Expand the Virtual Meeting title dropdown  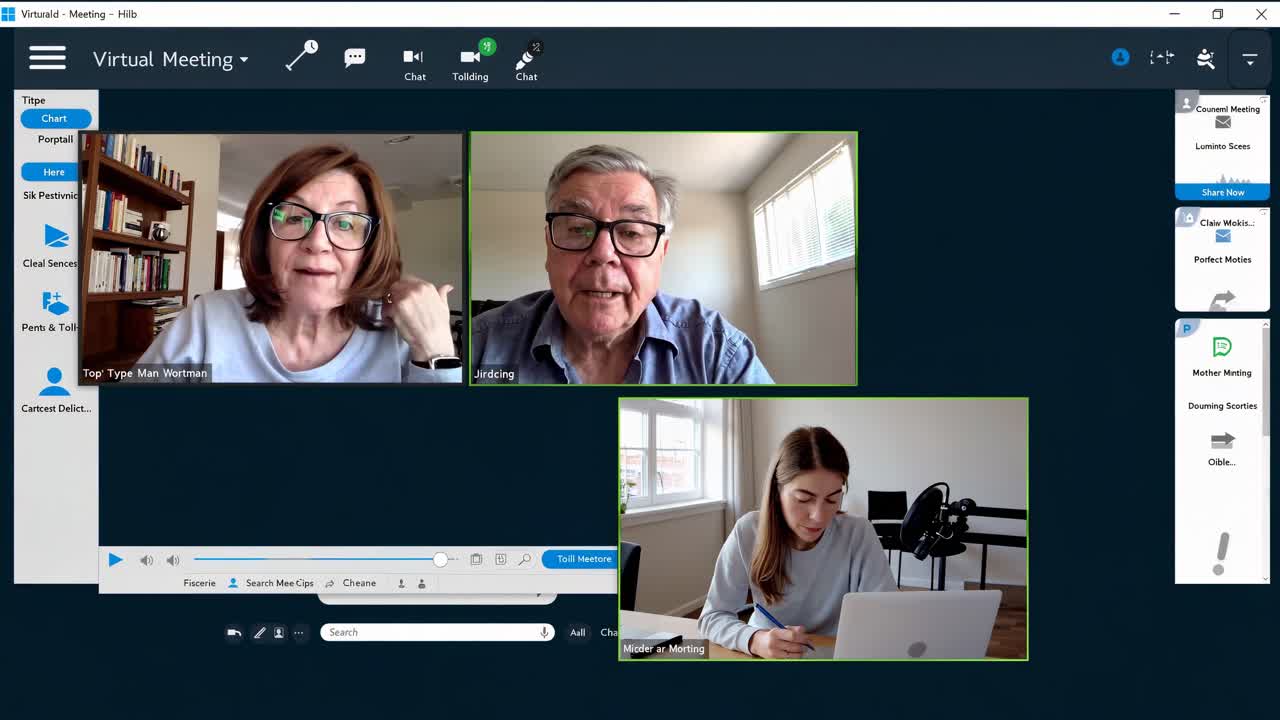tap(170, 59)
